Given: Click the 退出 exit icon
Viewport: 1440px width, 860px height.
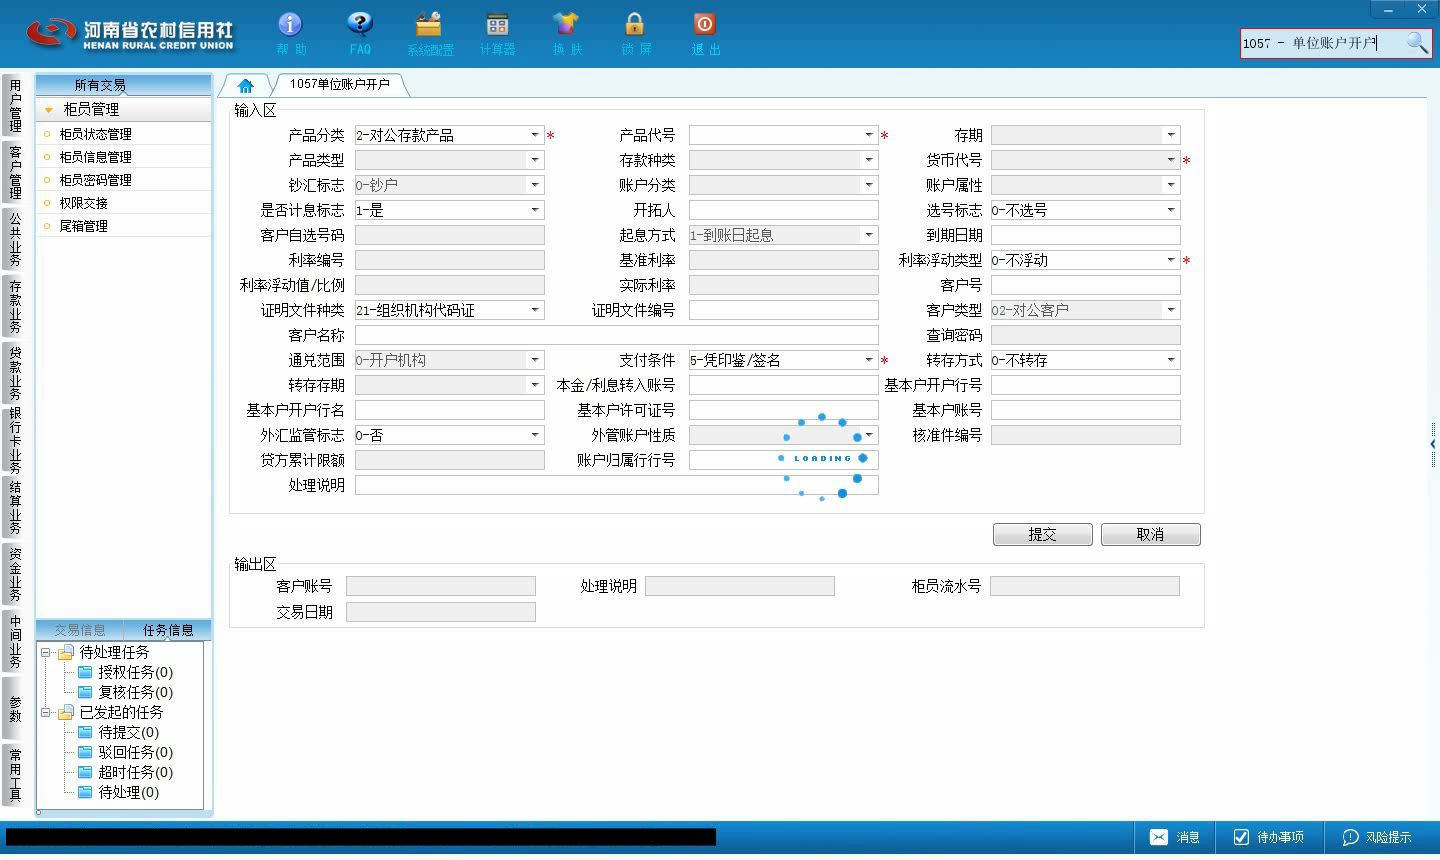Looking at the screenshot, I should coord(705,33).
